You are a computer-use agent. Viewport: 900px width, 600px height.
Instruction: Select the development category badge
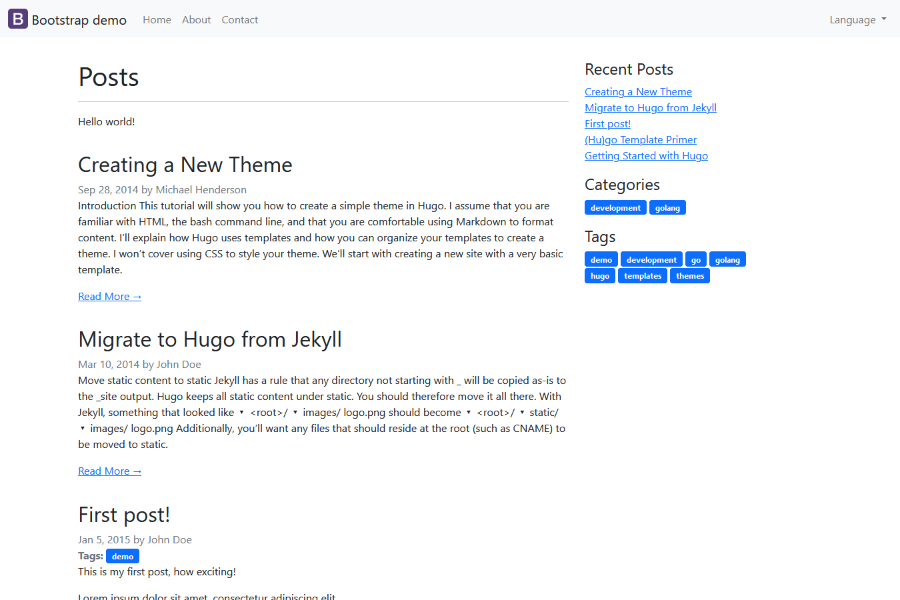point(615,208)
